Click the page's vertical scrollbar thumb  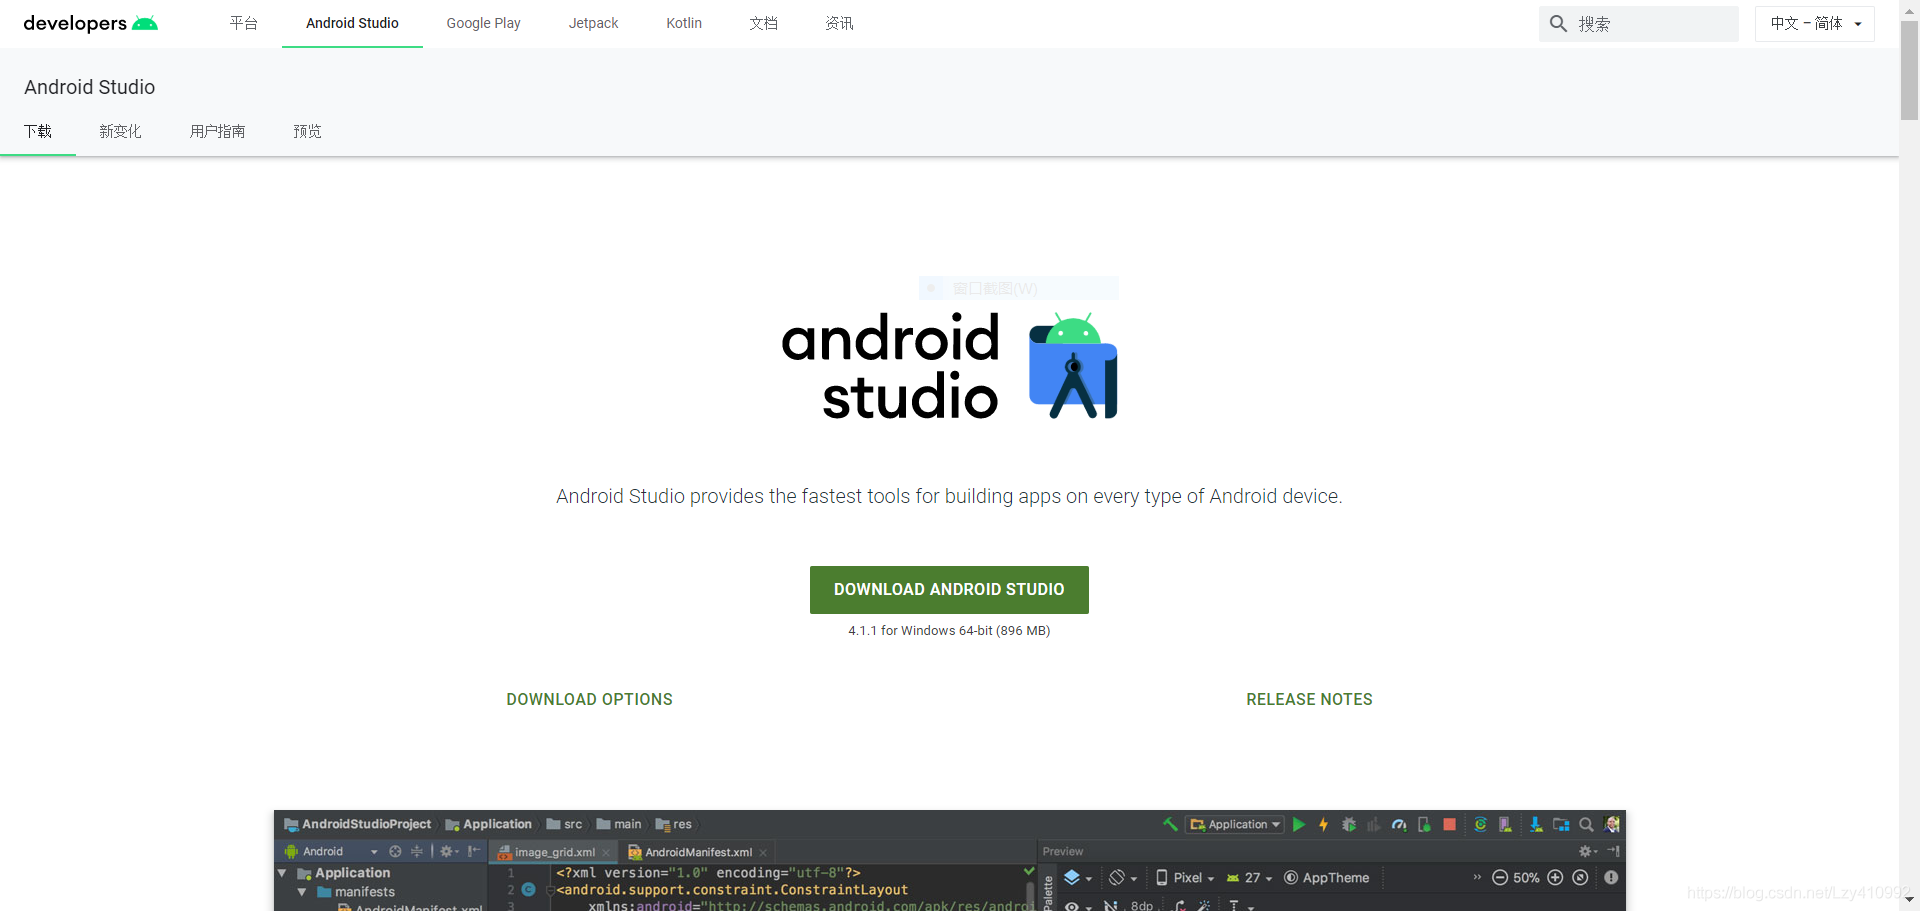pyautogui.click(x=1909, y=70)
